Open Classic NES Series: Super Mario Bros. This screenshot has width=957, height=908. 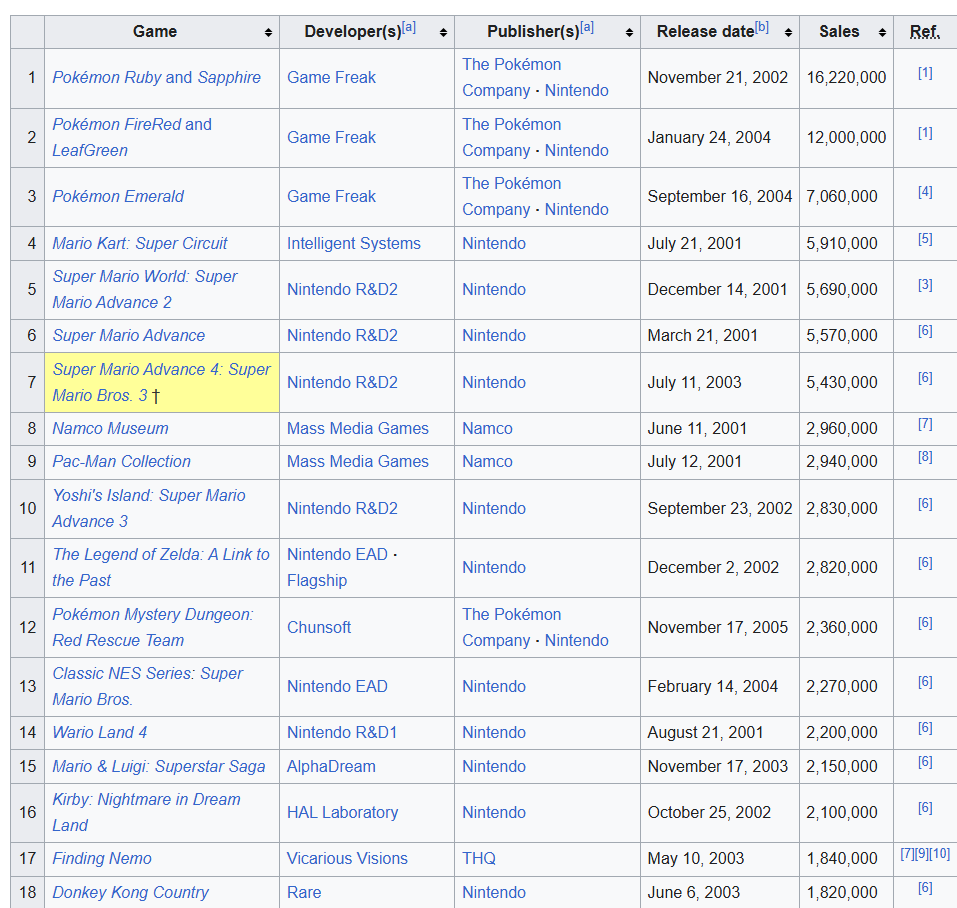pos(147,686)
